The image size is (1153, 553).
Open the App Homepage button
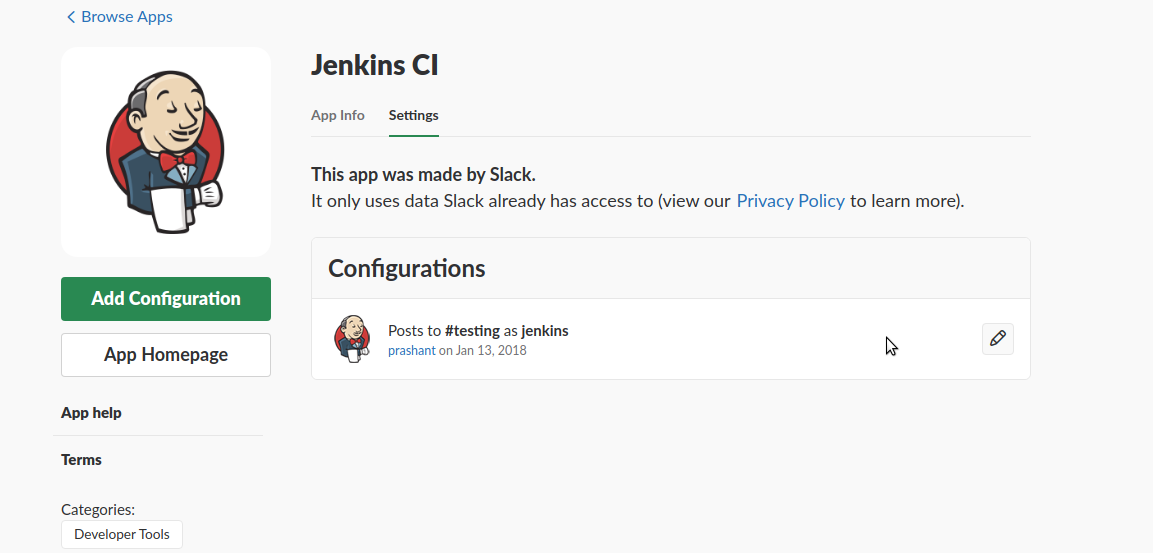[166, 354]
